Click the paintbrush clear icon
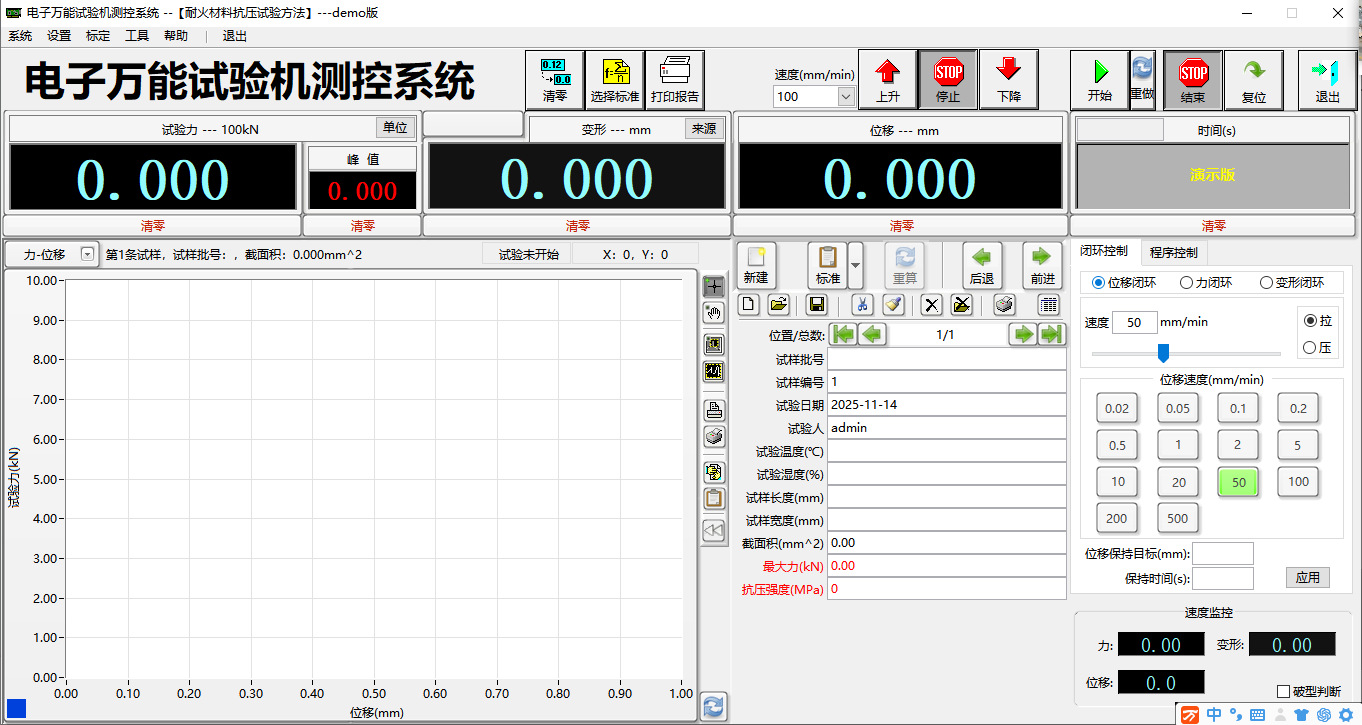The image size is (1362, 725). tap(893, 305)
